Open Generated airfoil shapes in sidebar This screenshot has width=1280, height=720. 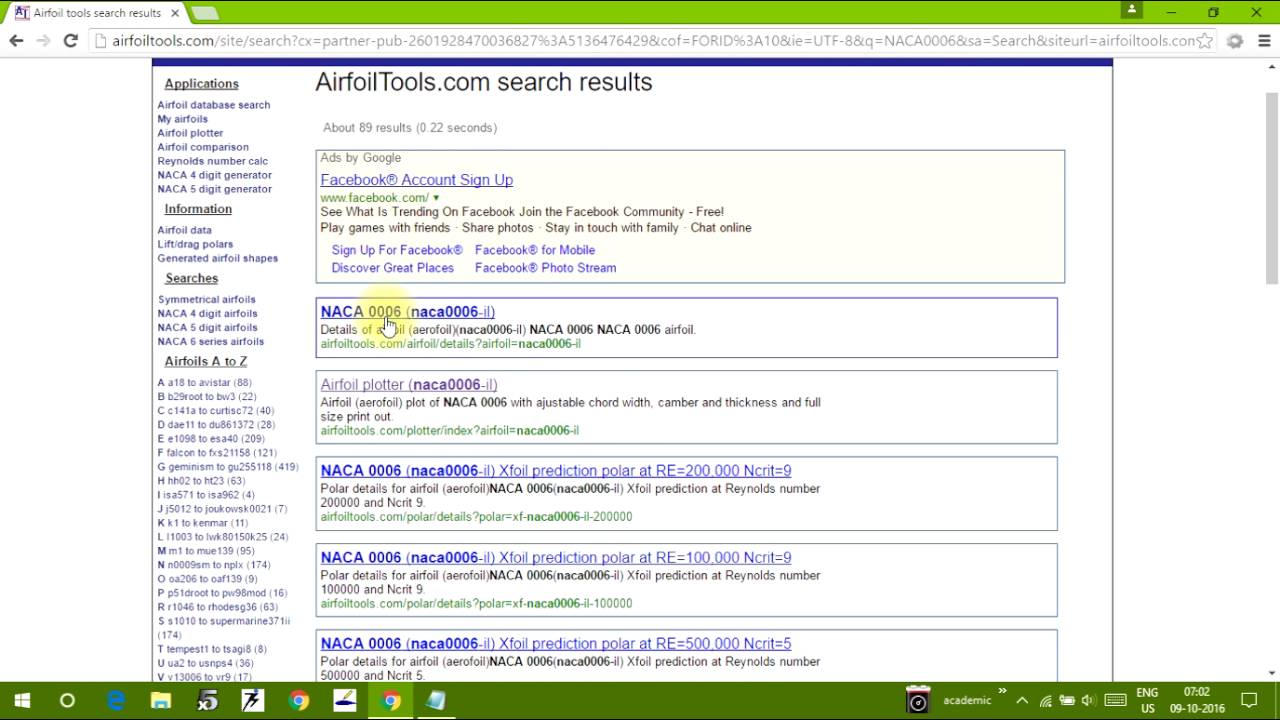pos(217,258)
